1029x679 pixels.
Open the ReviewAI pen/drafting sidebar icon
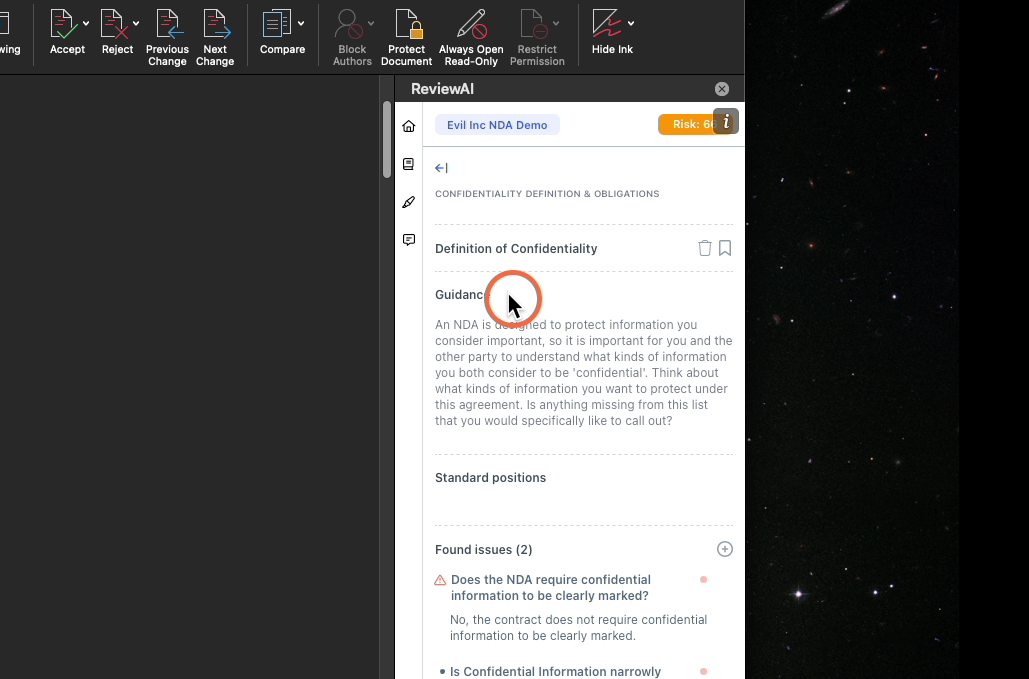409,202
